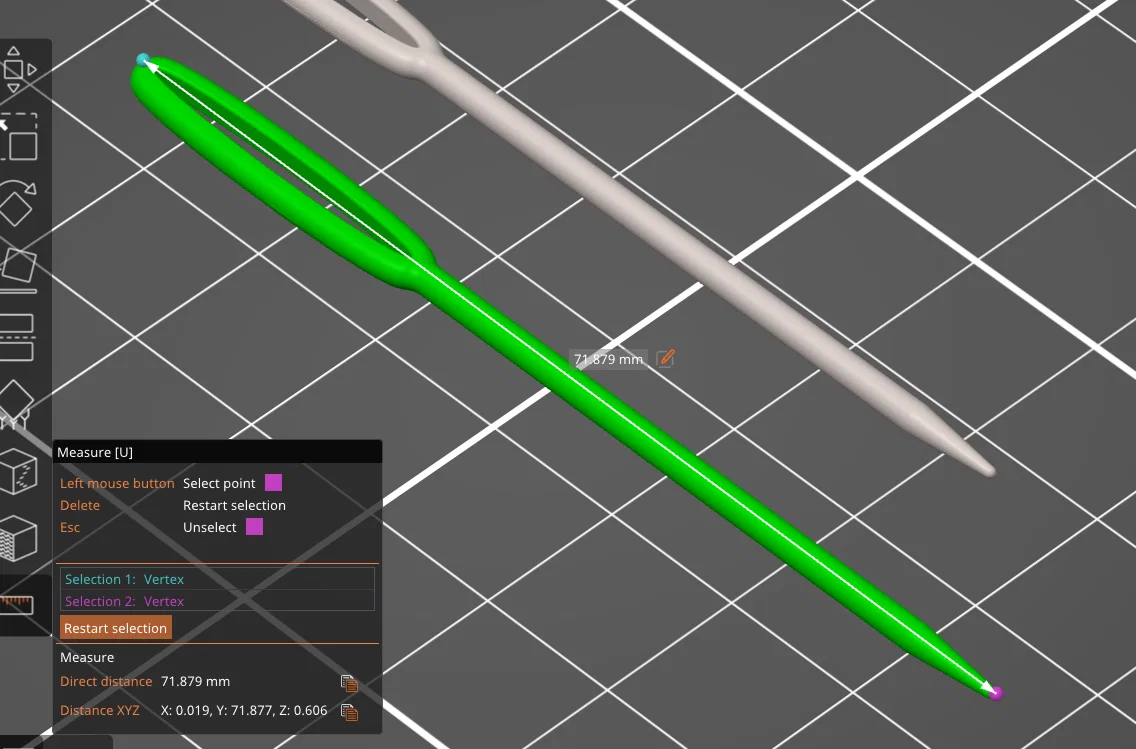The image size is (1136, 749).
Task: Select the Place on face tool
Action: 17,270
